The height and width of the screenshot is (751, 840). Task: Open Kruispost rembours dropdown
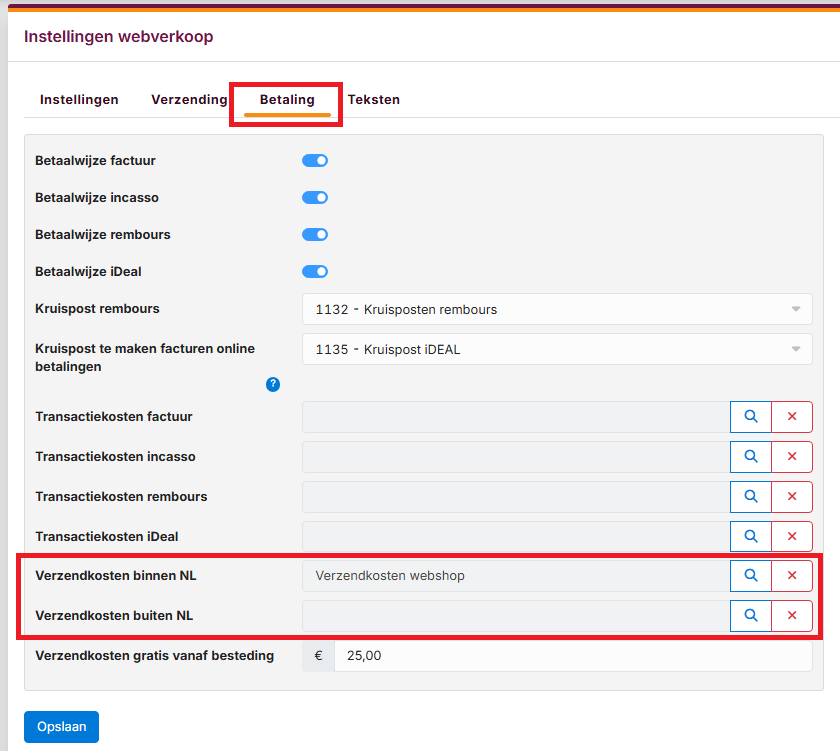click(x=557, y=310)
